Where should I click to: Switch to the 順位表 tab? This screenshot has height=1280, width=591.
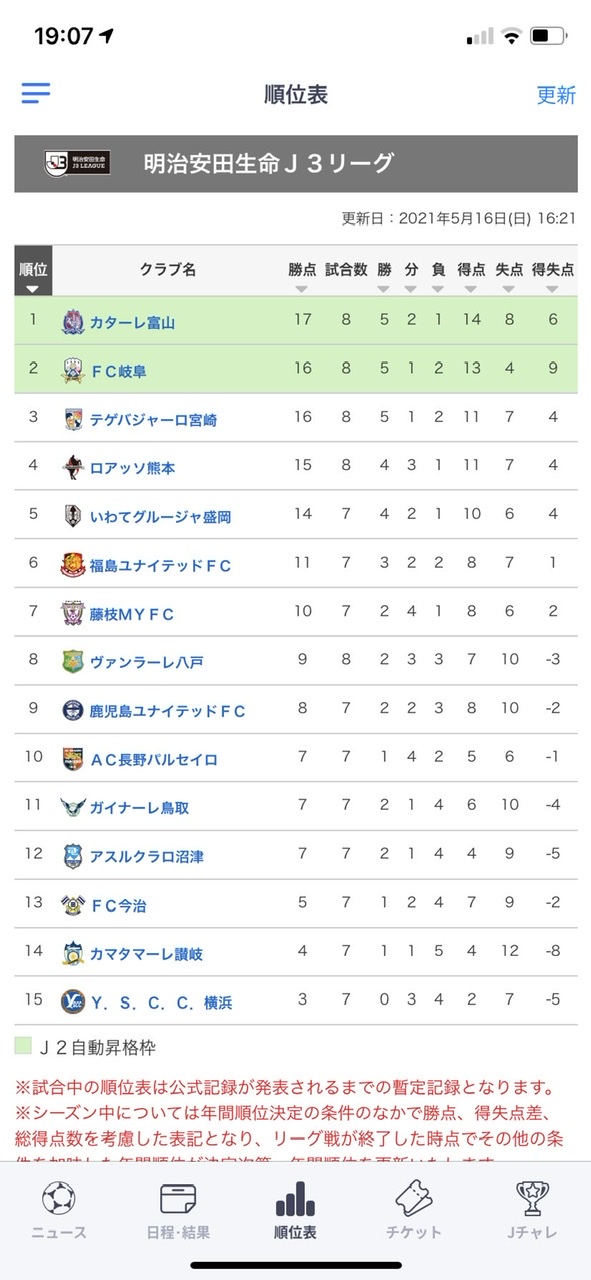295,1209
